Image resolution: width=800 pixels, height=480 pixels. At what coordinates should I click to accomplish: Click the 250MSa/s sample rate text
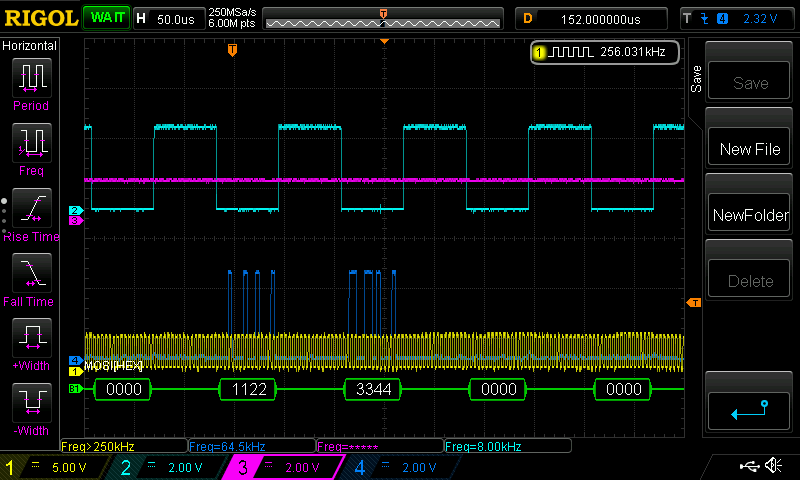pos(232,12)
